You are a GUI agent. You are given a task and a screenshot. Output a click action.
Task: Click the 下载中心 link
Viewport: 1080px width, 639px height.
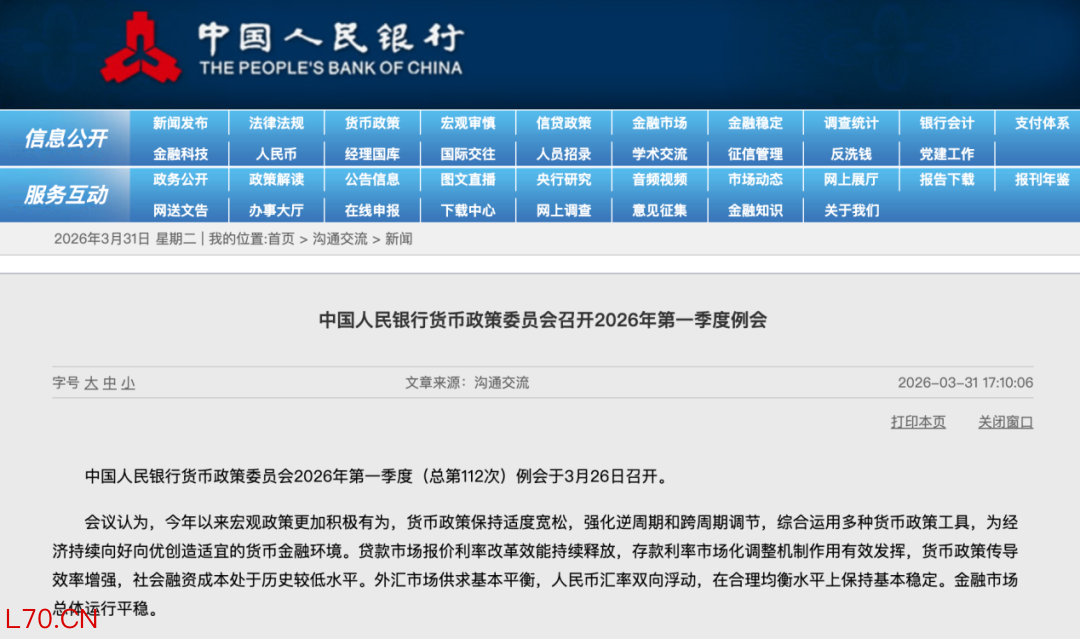coord(468,210)
